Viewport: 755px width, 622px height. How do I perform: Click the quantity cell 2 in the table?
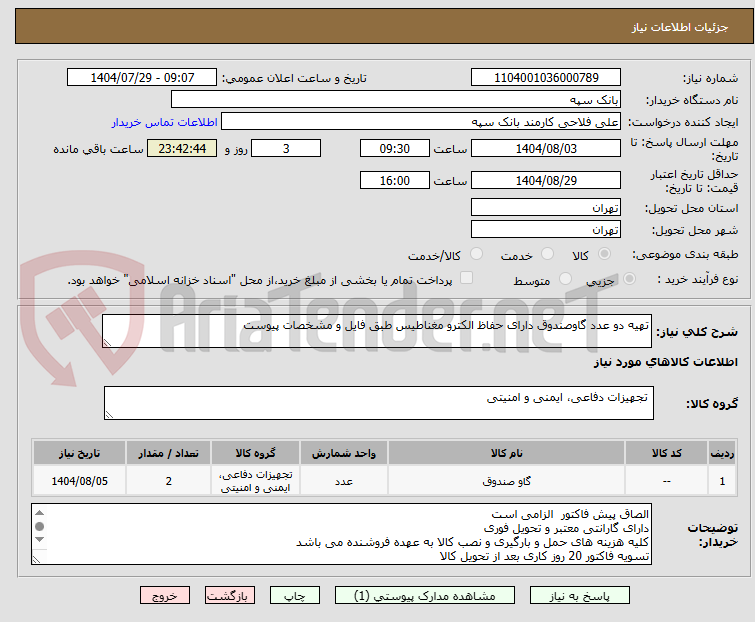[x=169, y=480]
